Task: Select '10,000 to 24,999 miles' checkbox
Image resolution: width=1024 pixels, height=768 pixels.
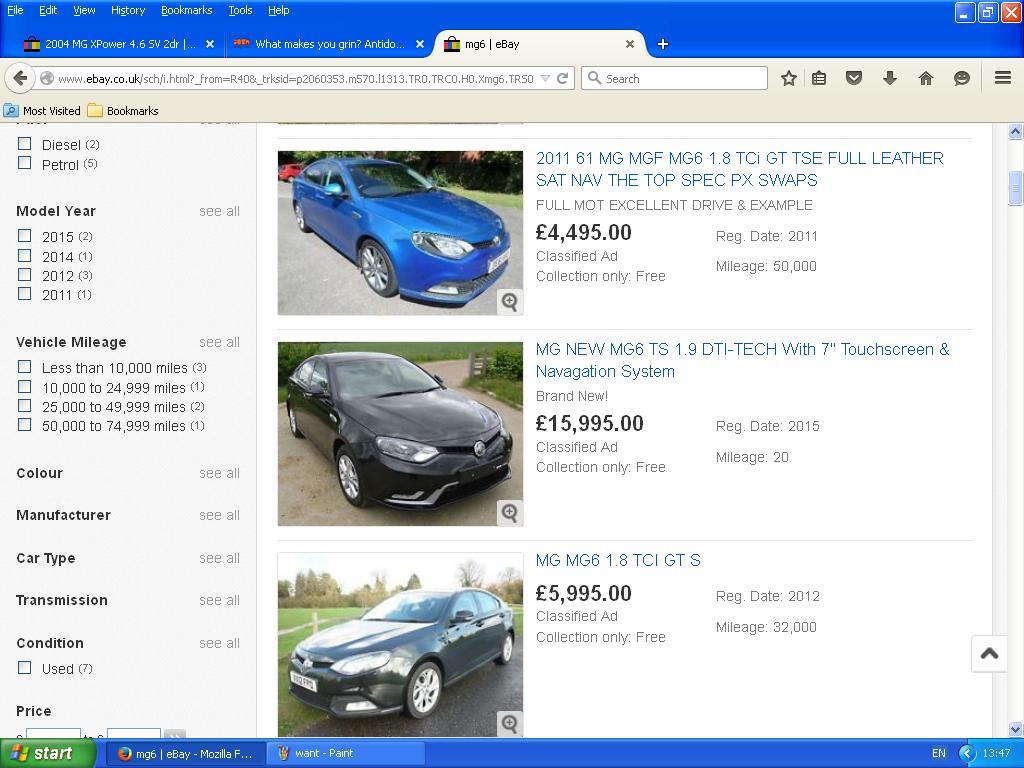Action: [x=25, y=387]
